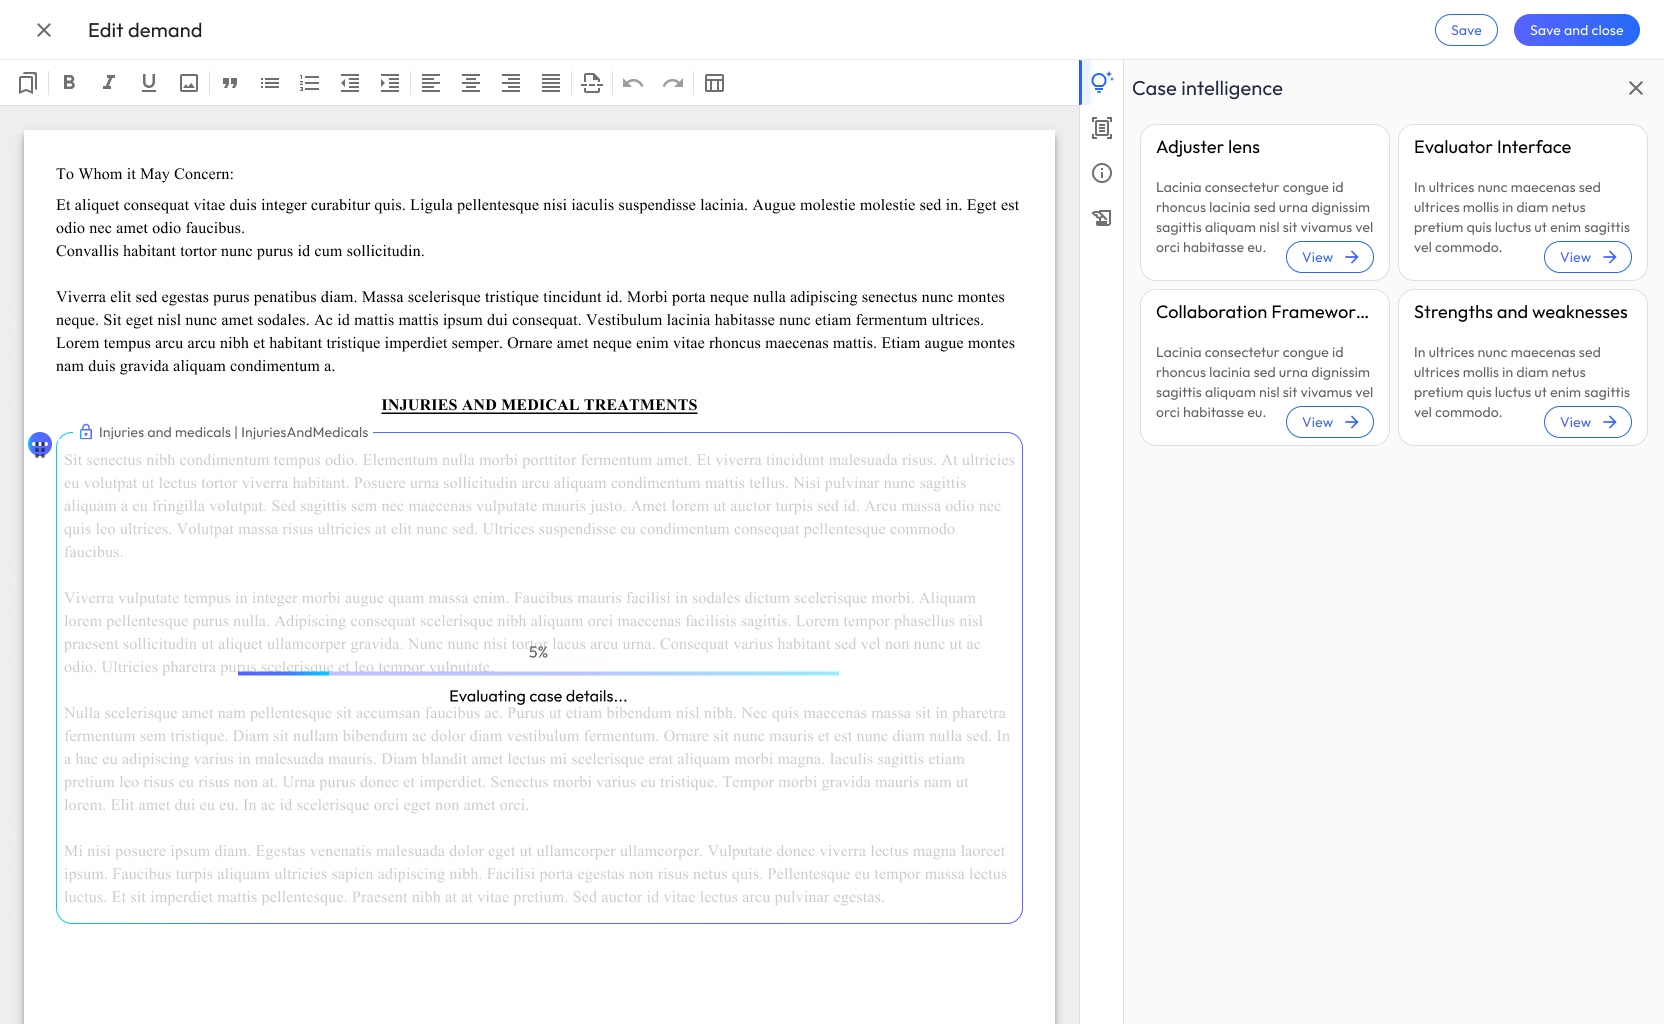Image resolution: width=1664 pixels, height=1024 pixels.
Task: Click the 'Edit demand' page title
Action: pyautogui.click(x=145, y=30)
